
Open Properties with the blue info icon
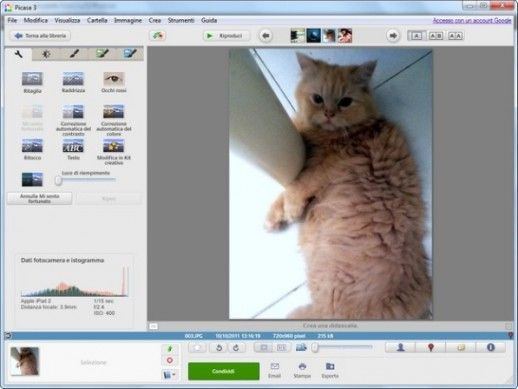click(x=491, y=347)
